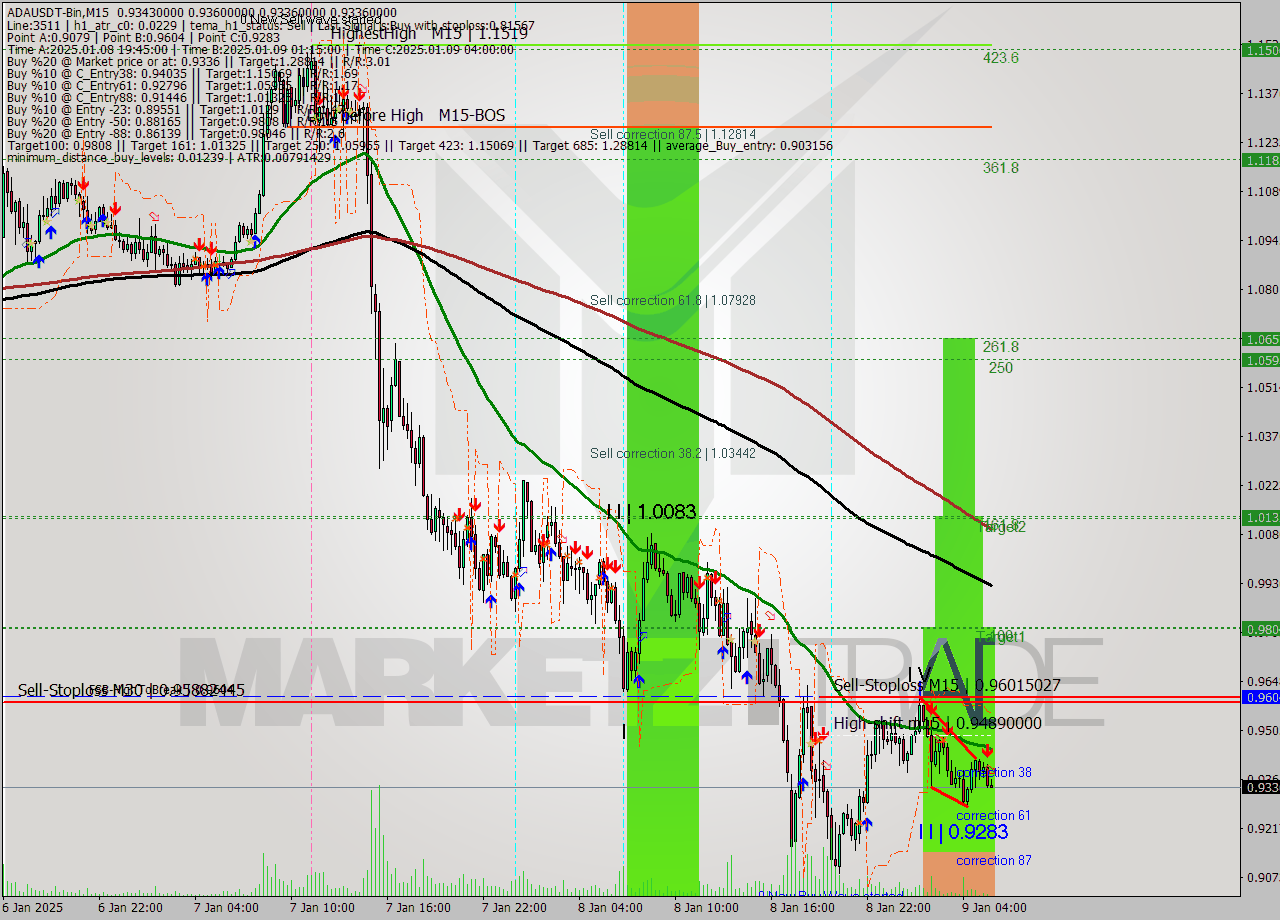Click the wave label | | | 1.0083
Viewport: 1280px width, 920px height.
point(651,511)
